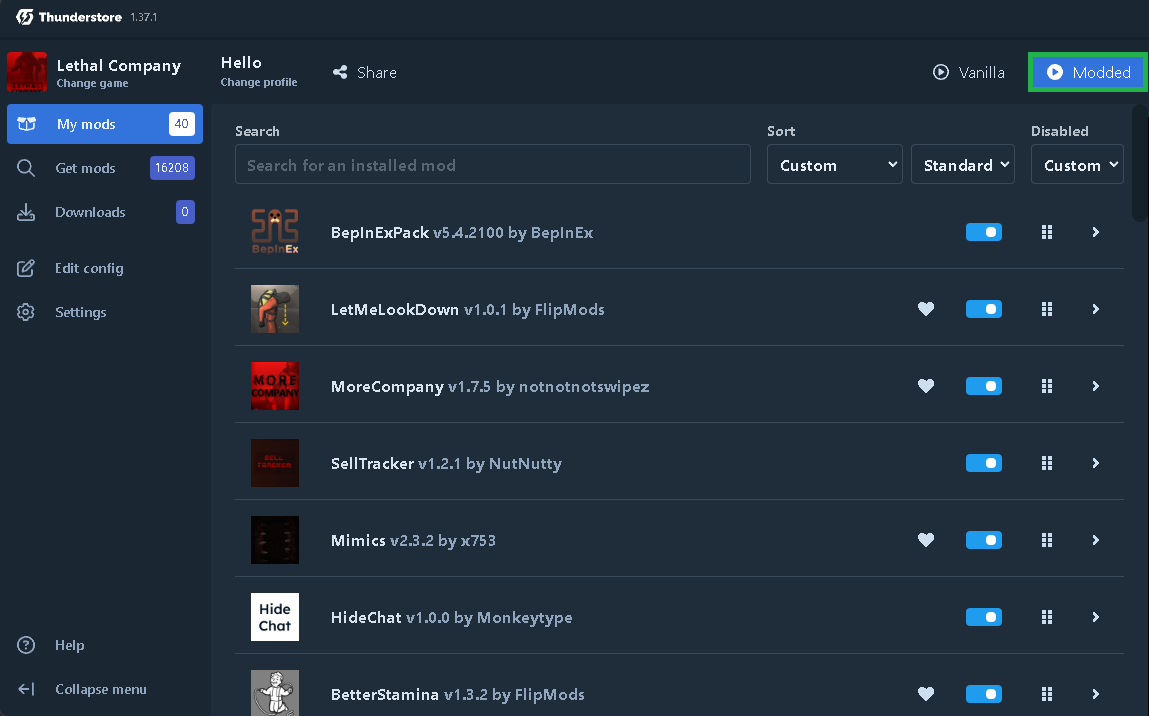The height and width of the screenshot is (716, 1149).
Task: Click BepInExPack drag handle grid icon
Action: [1046, 232]
